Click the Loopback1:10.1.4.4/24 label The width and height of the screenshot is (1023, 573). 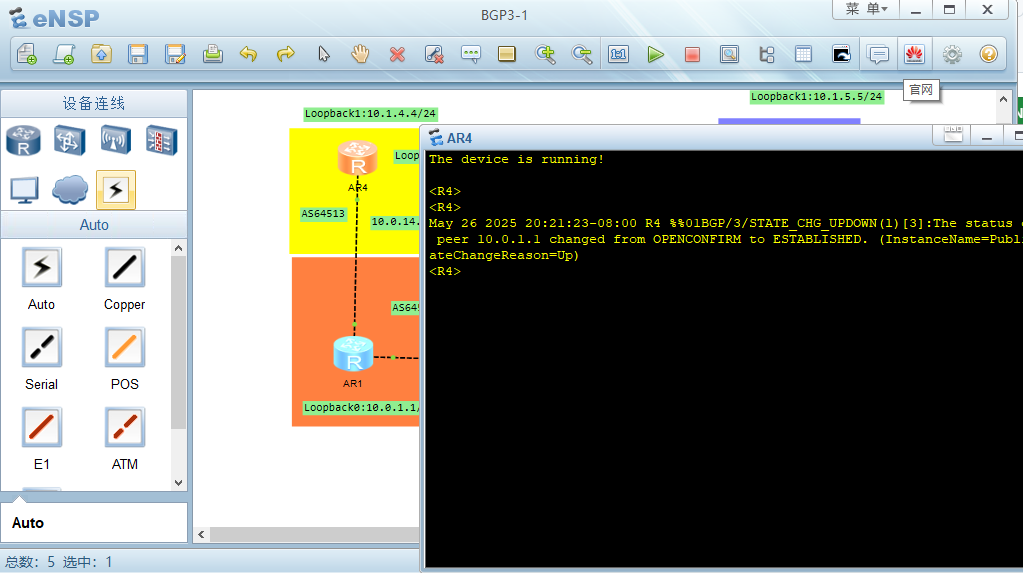(371, 114)
